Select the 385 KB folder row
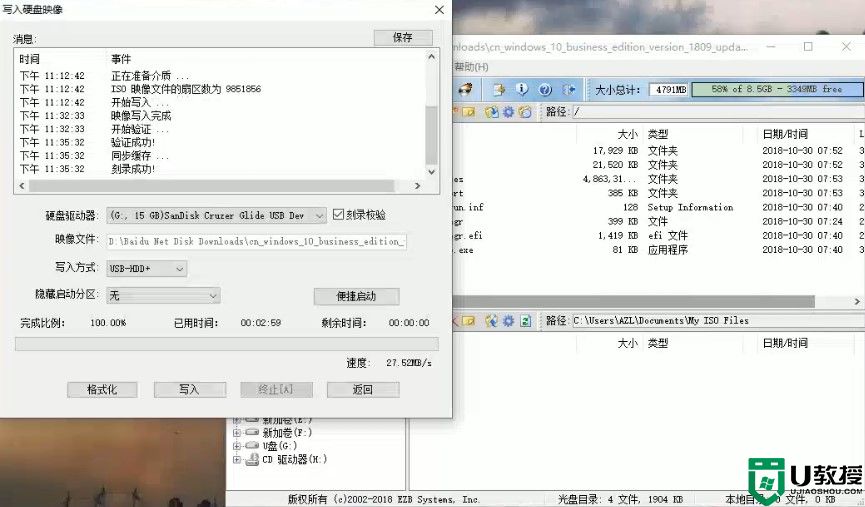The width and height of the screenshot is (865, 507). click(x=658, y=193)
